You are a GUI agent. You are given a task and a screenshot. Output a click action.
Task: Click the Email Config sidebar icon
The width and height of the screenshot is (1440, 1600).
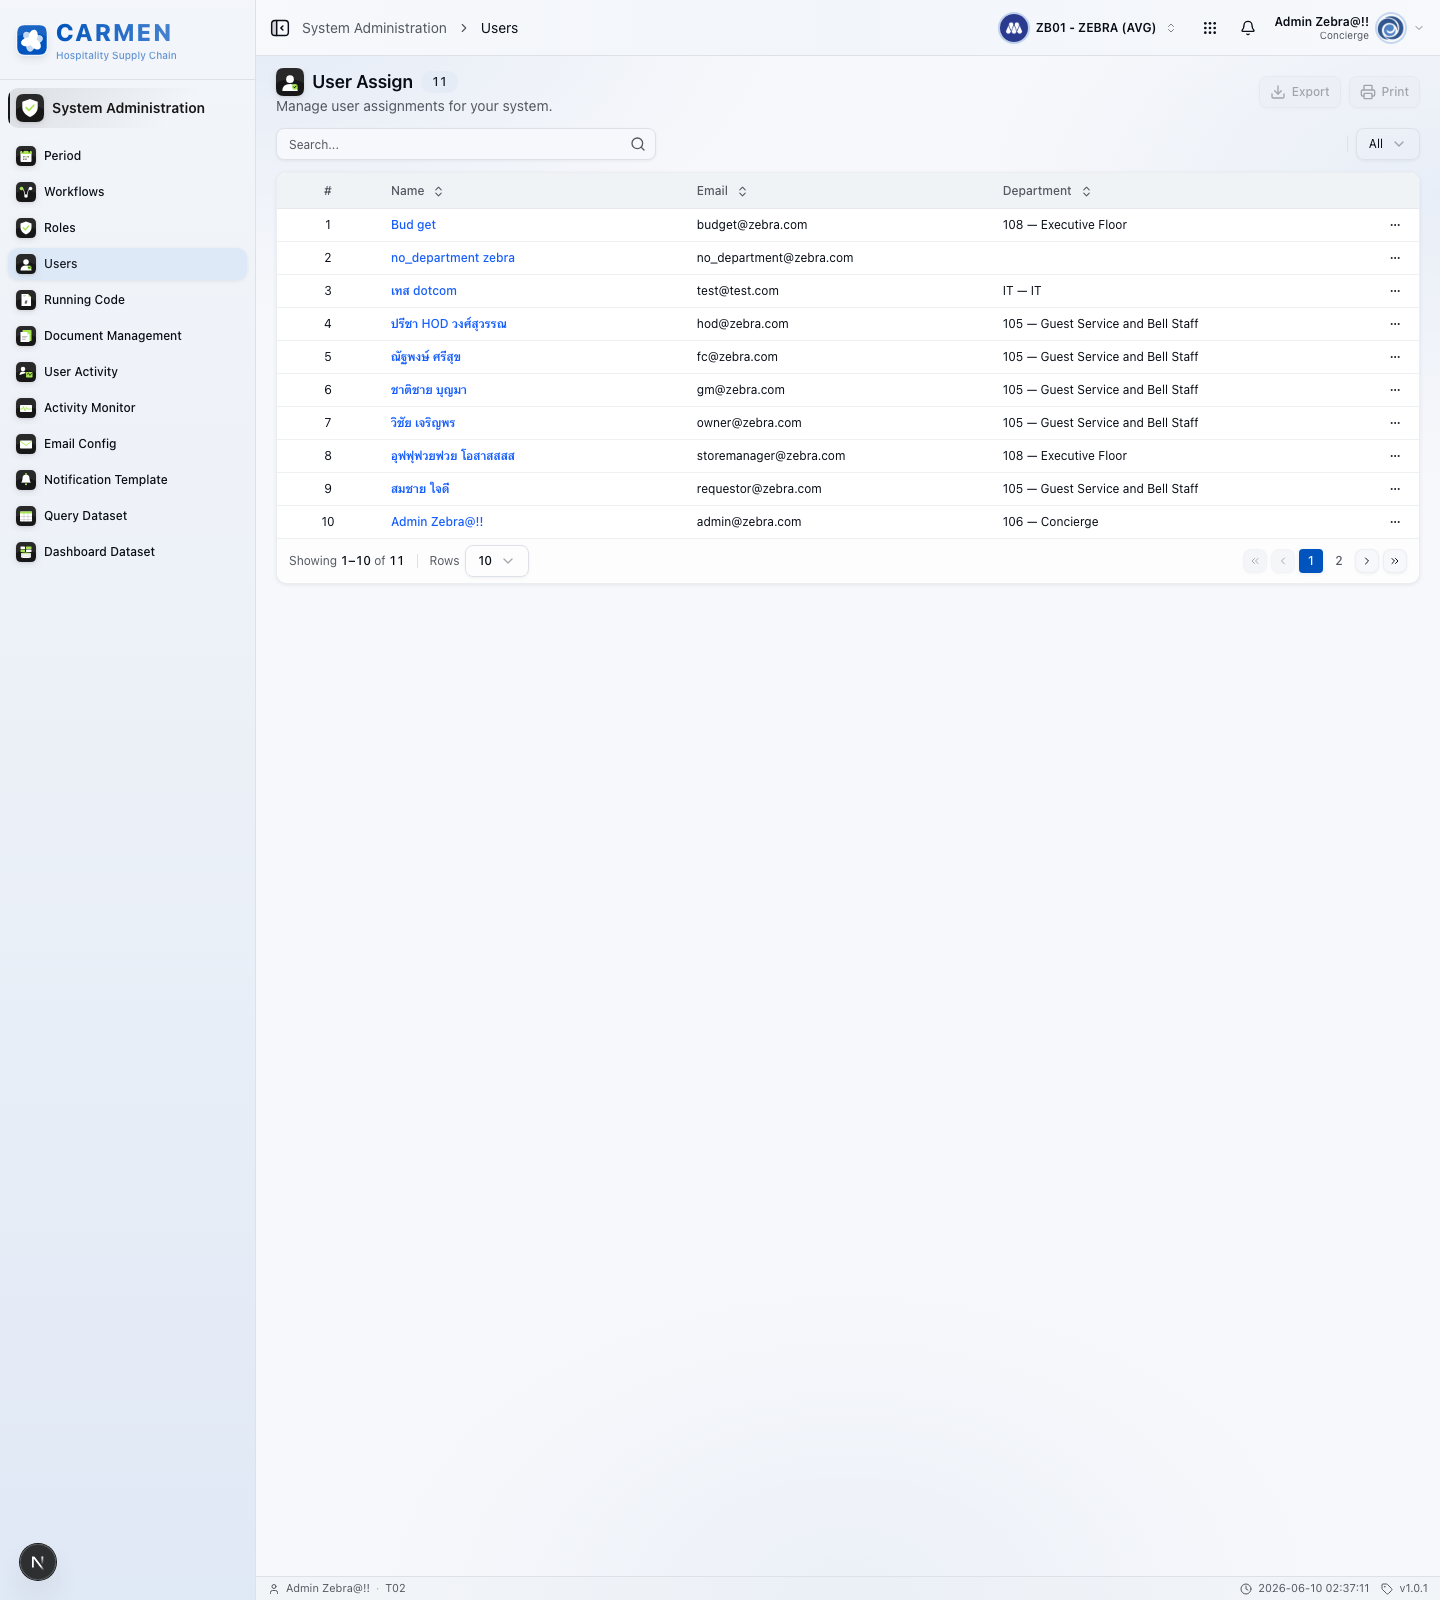pyautogui.click(x=26, y=444)
